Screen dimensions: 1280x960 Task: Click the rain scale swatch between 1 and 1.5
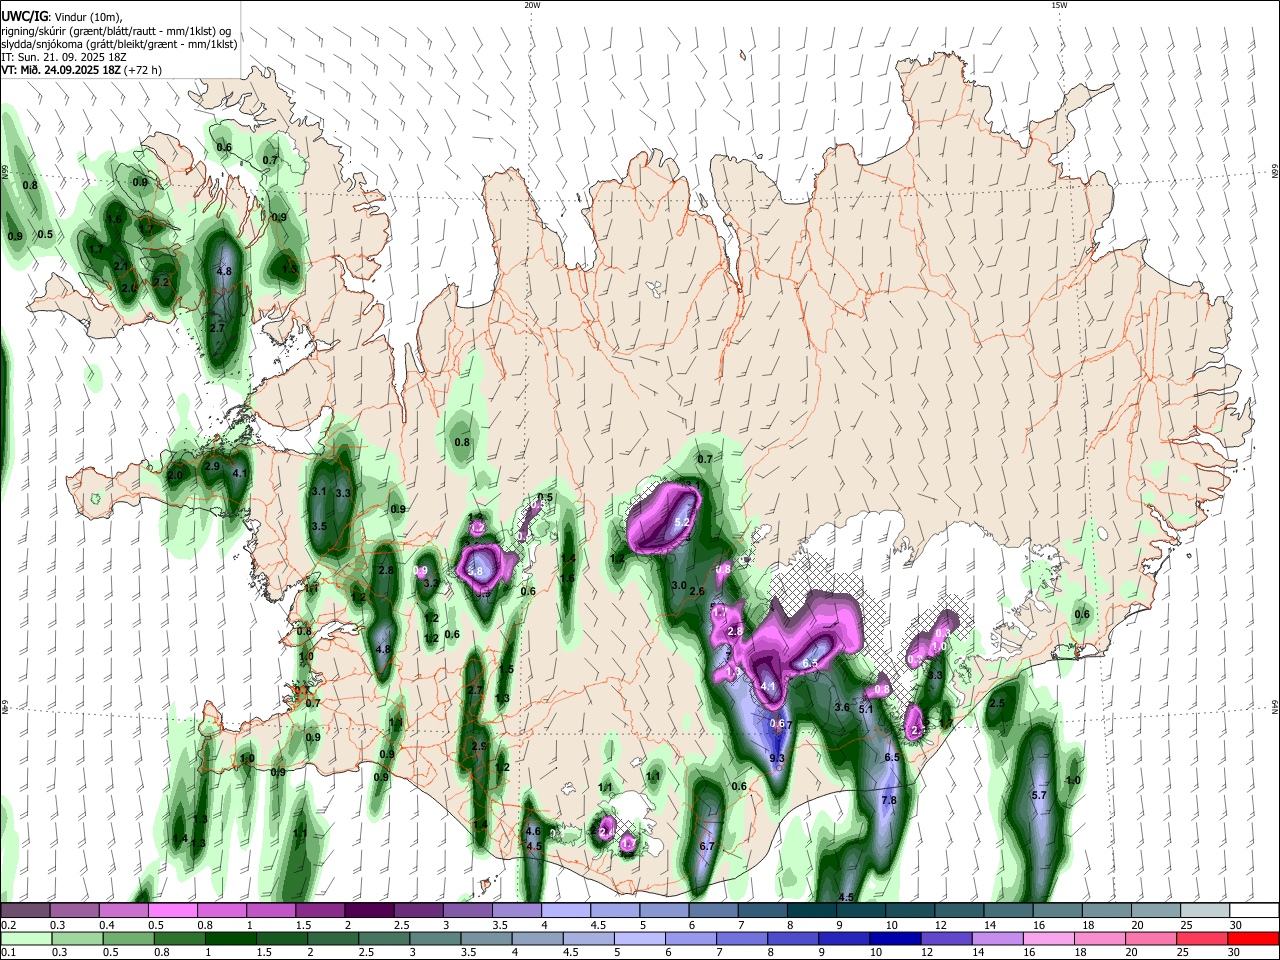point(230,938)
